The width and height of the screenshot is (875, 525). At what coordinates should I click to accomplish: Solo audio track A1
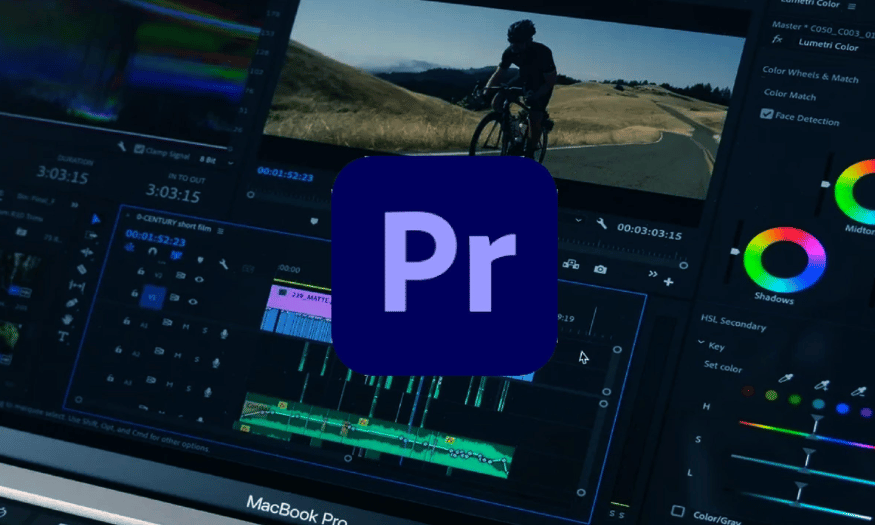pos(204,330)
